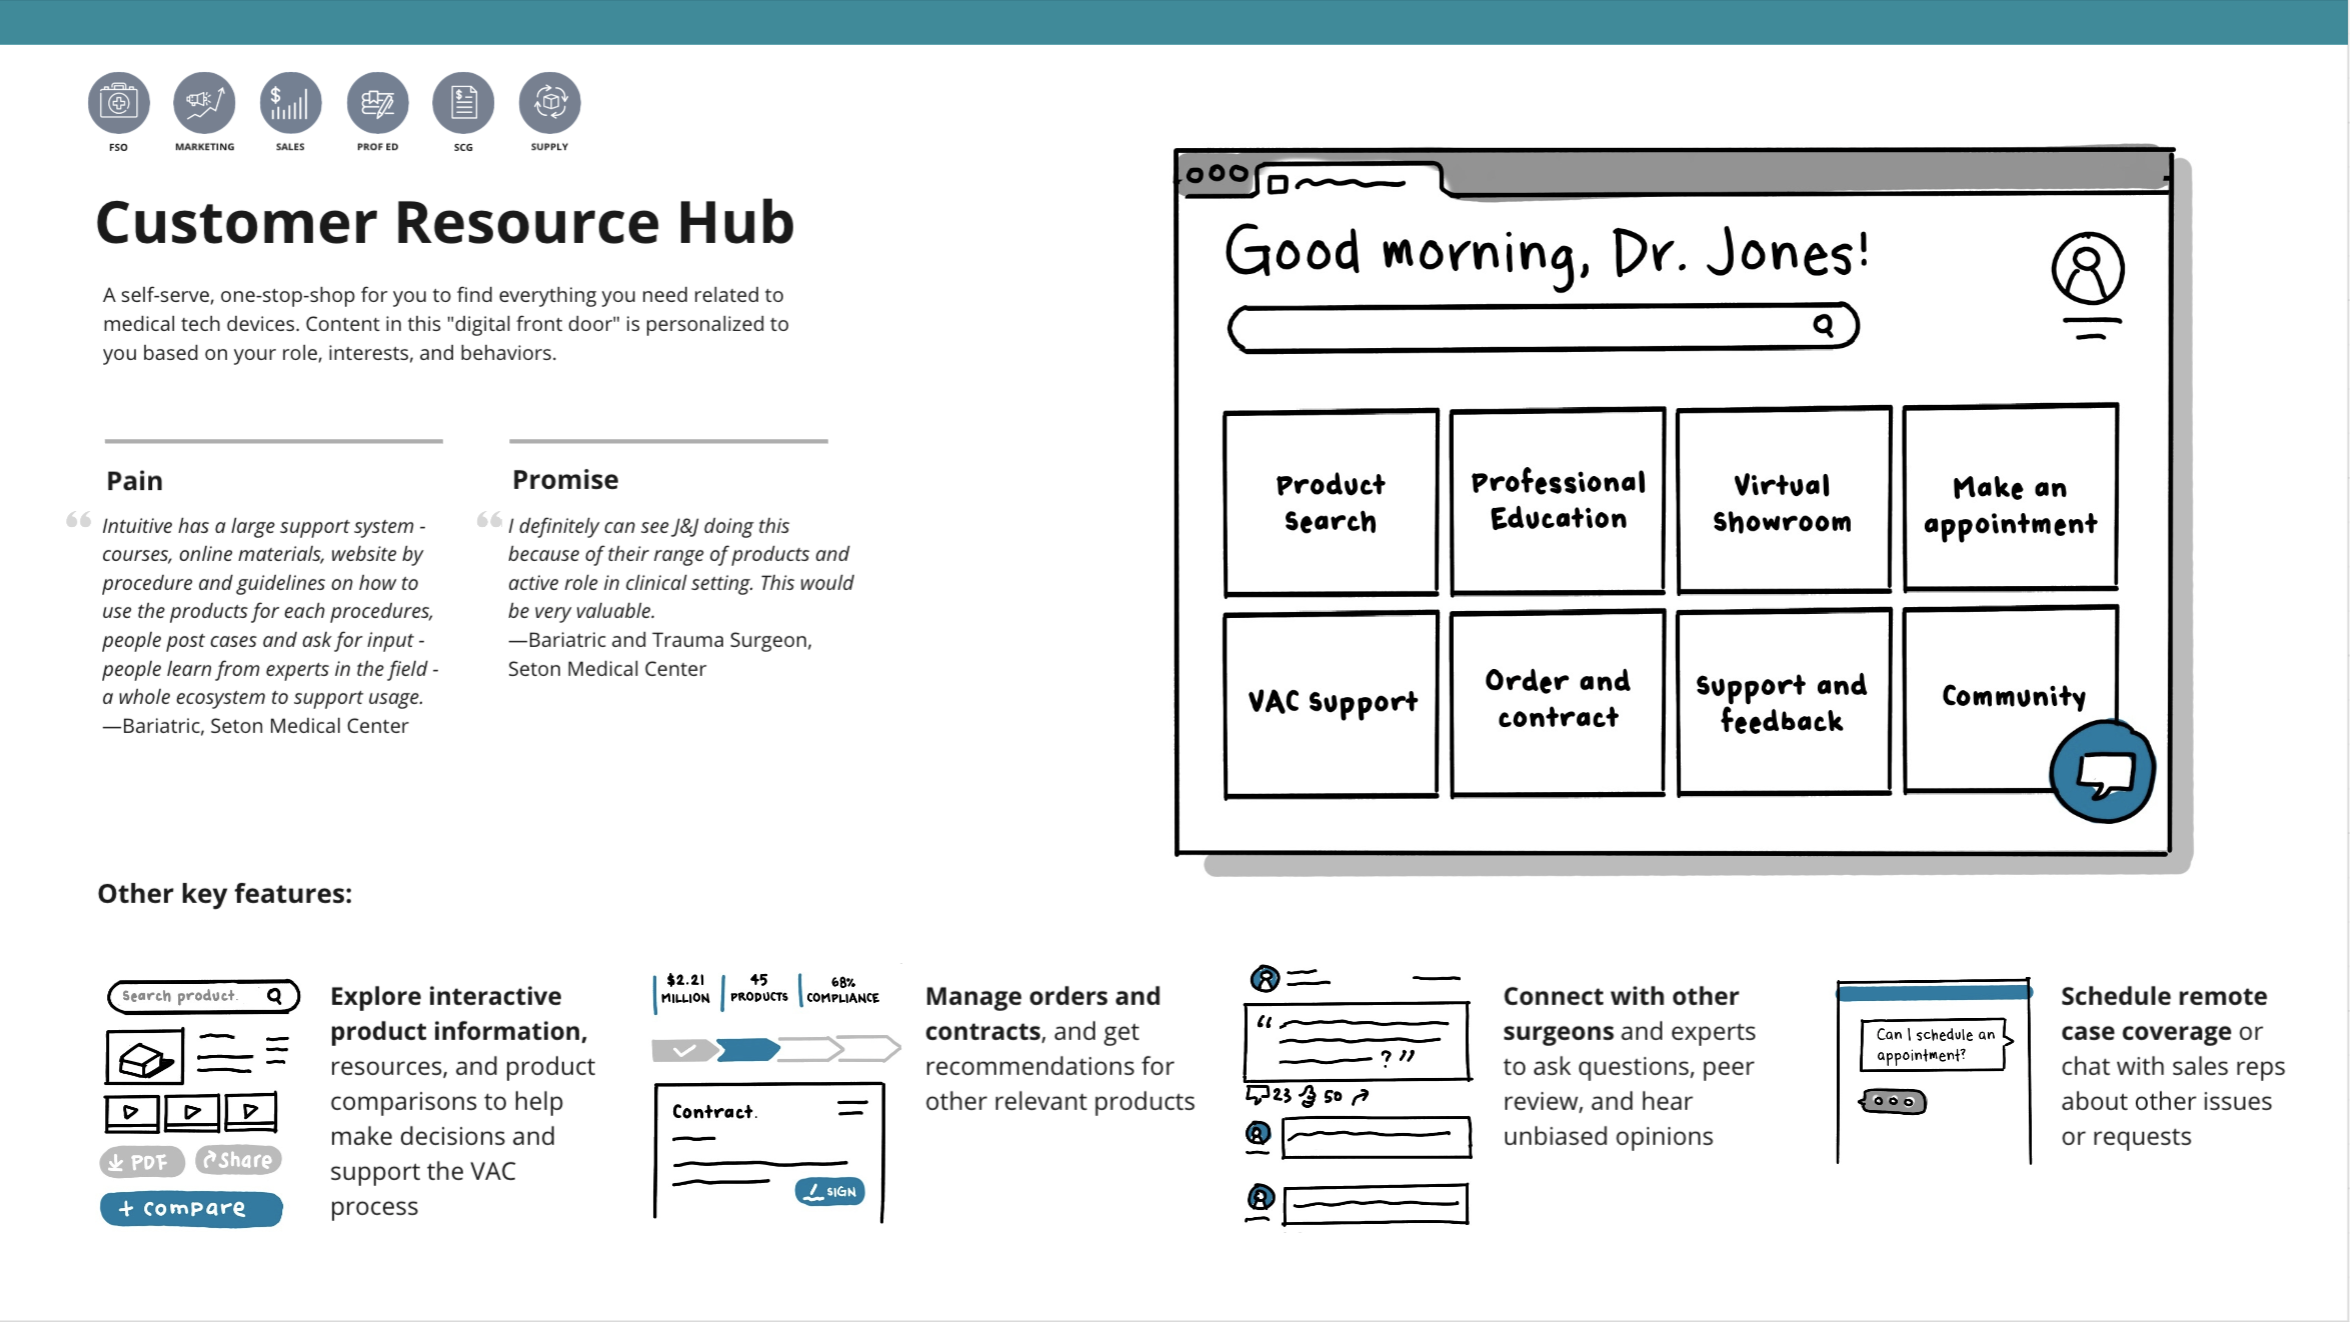Click the Sales bar chart icon
The image size is (2350, 1322).
click(x=290, y=103)
